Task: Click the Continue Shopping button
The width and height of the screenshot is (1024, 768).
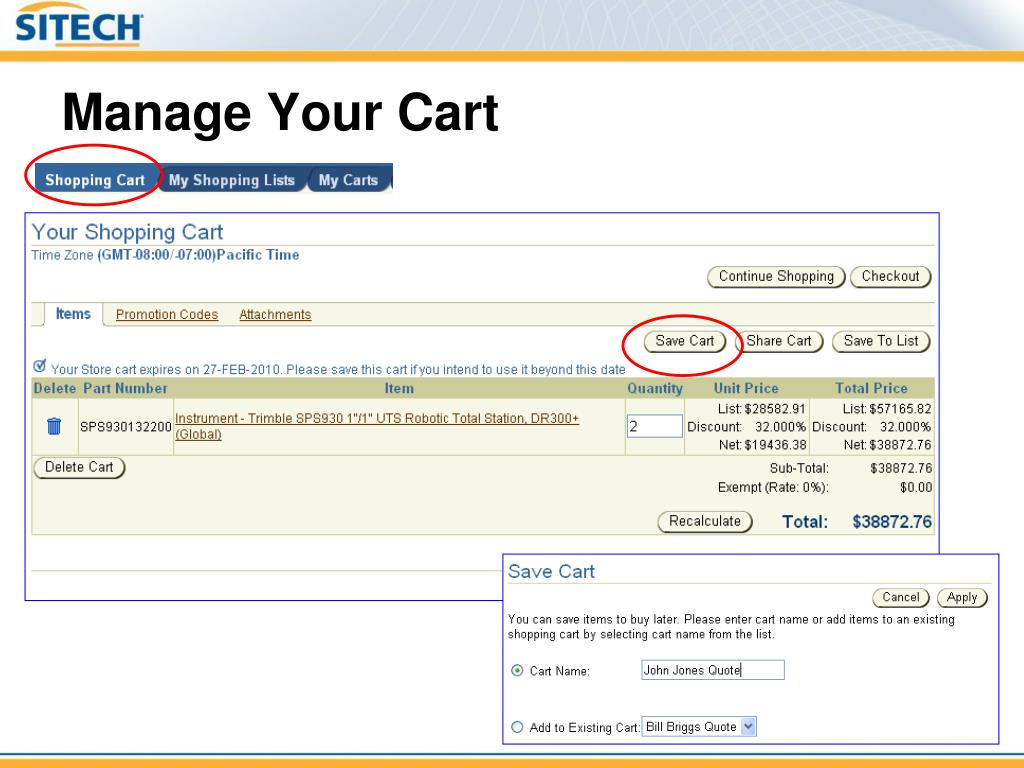Action: (776, 276)
